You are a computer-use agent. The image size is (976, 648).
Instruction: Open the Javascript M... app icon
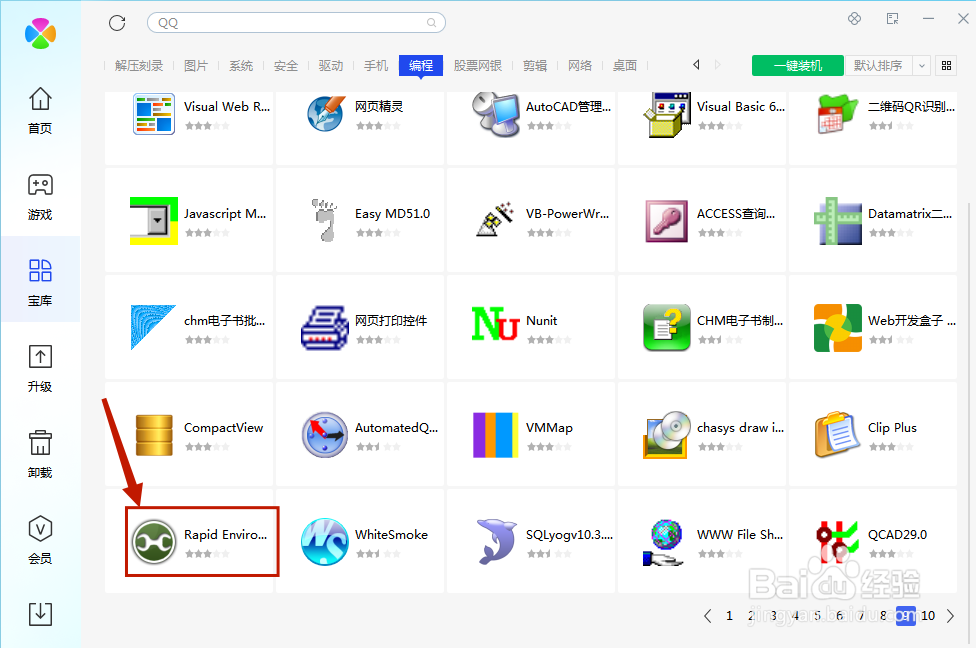pyautogui.click(x=154, y=221)
